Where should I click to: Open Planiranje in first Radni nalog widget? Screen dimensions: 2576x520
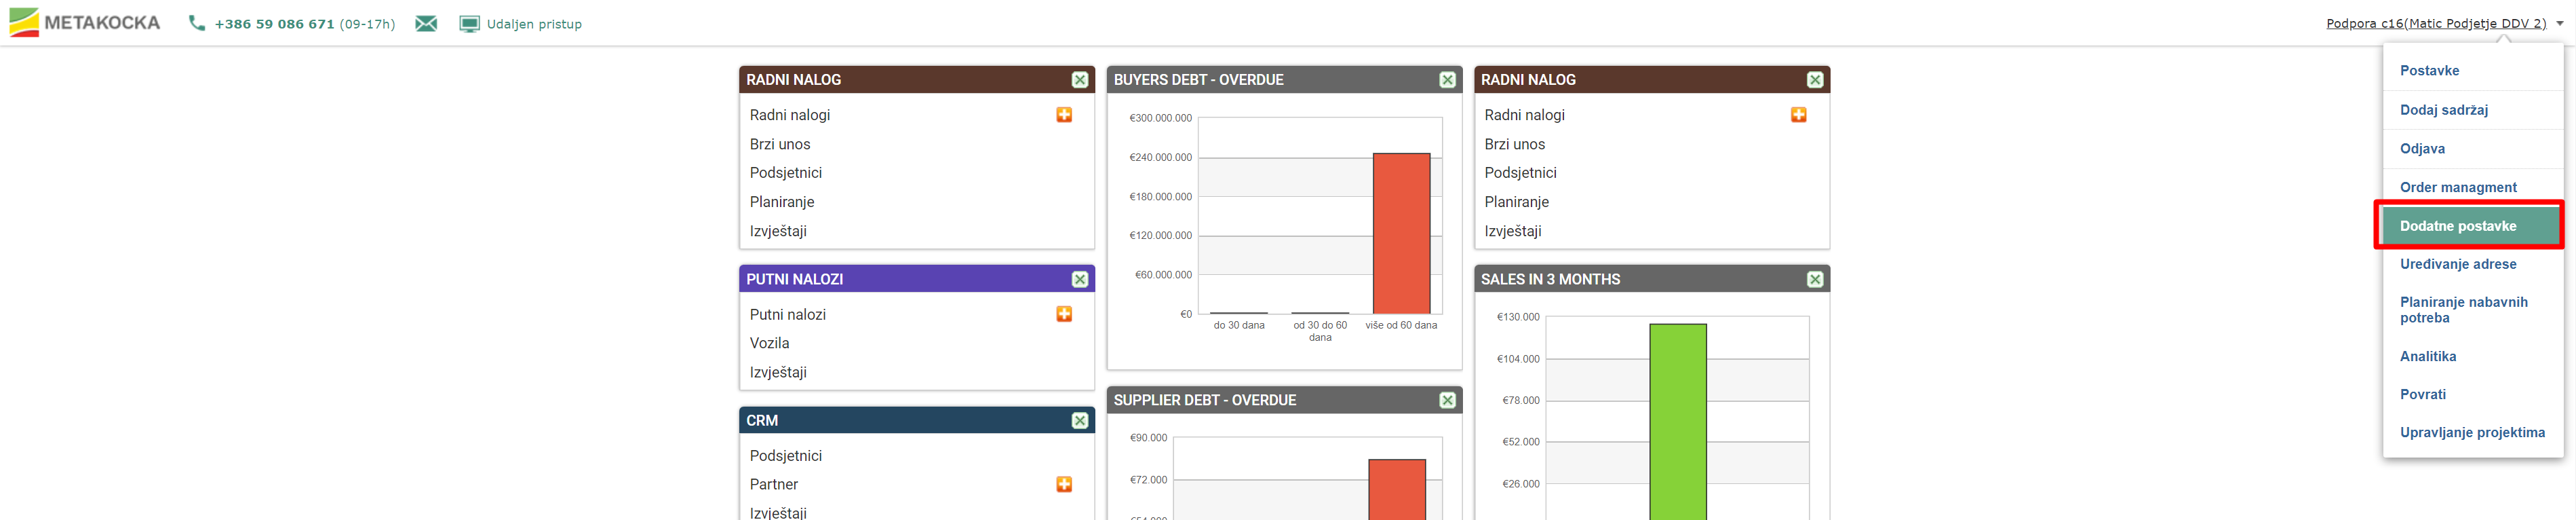pyautogui.click(x=782, y=202)
